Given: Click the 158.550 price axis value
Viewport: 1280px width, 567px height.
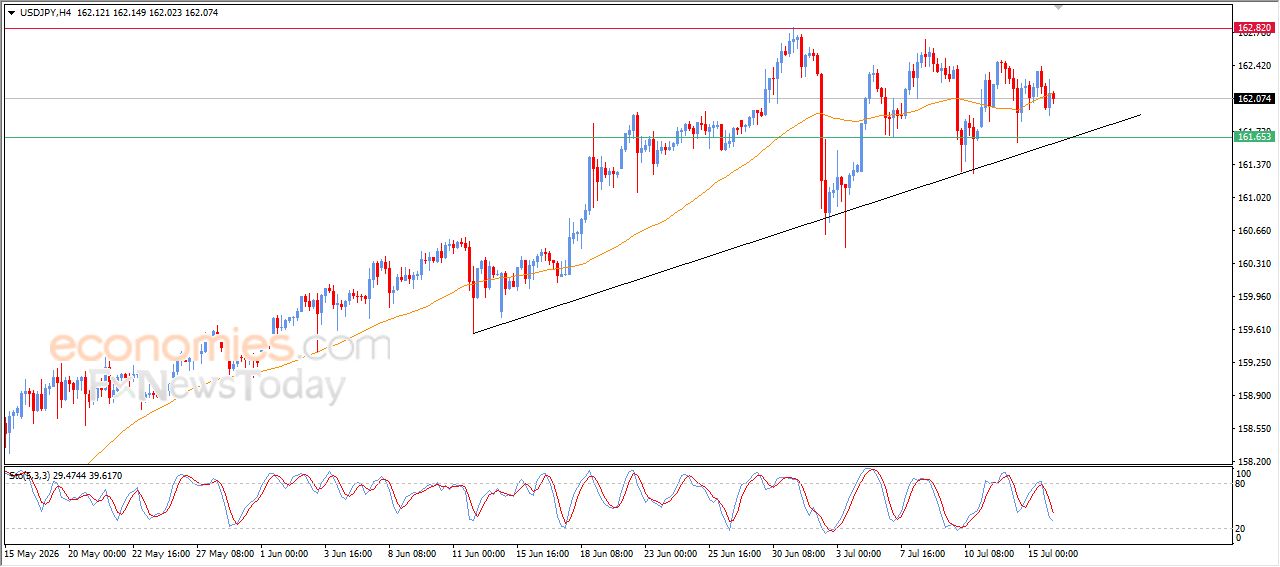Looking at the screenshot, I should tap(1254, 429).
